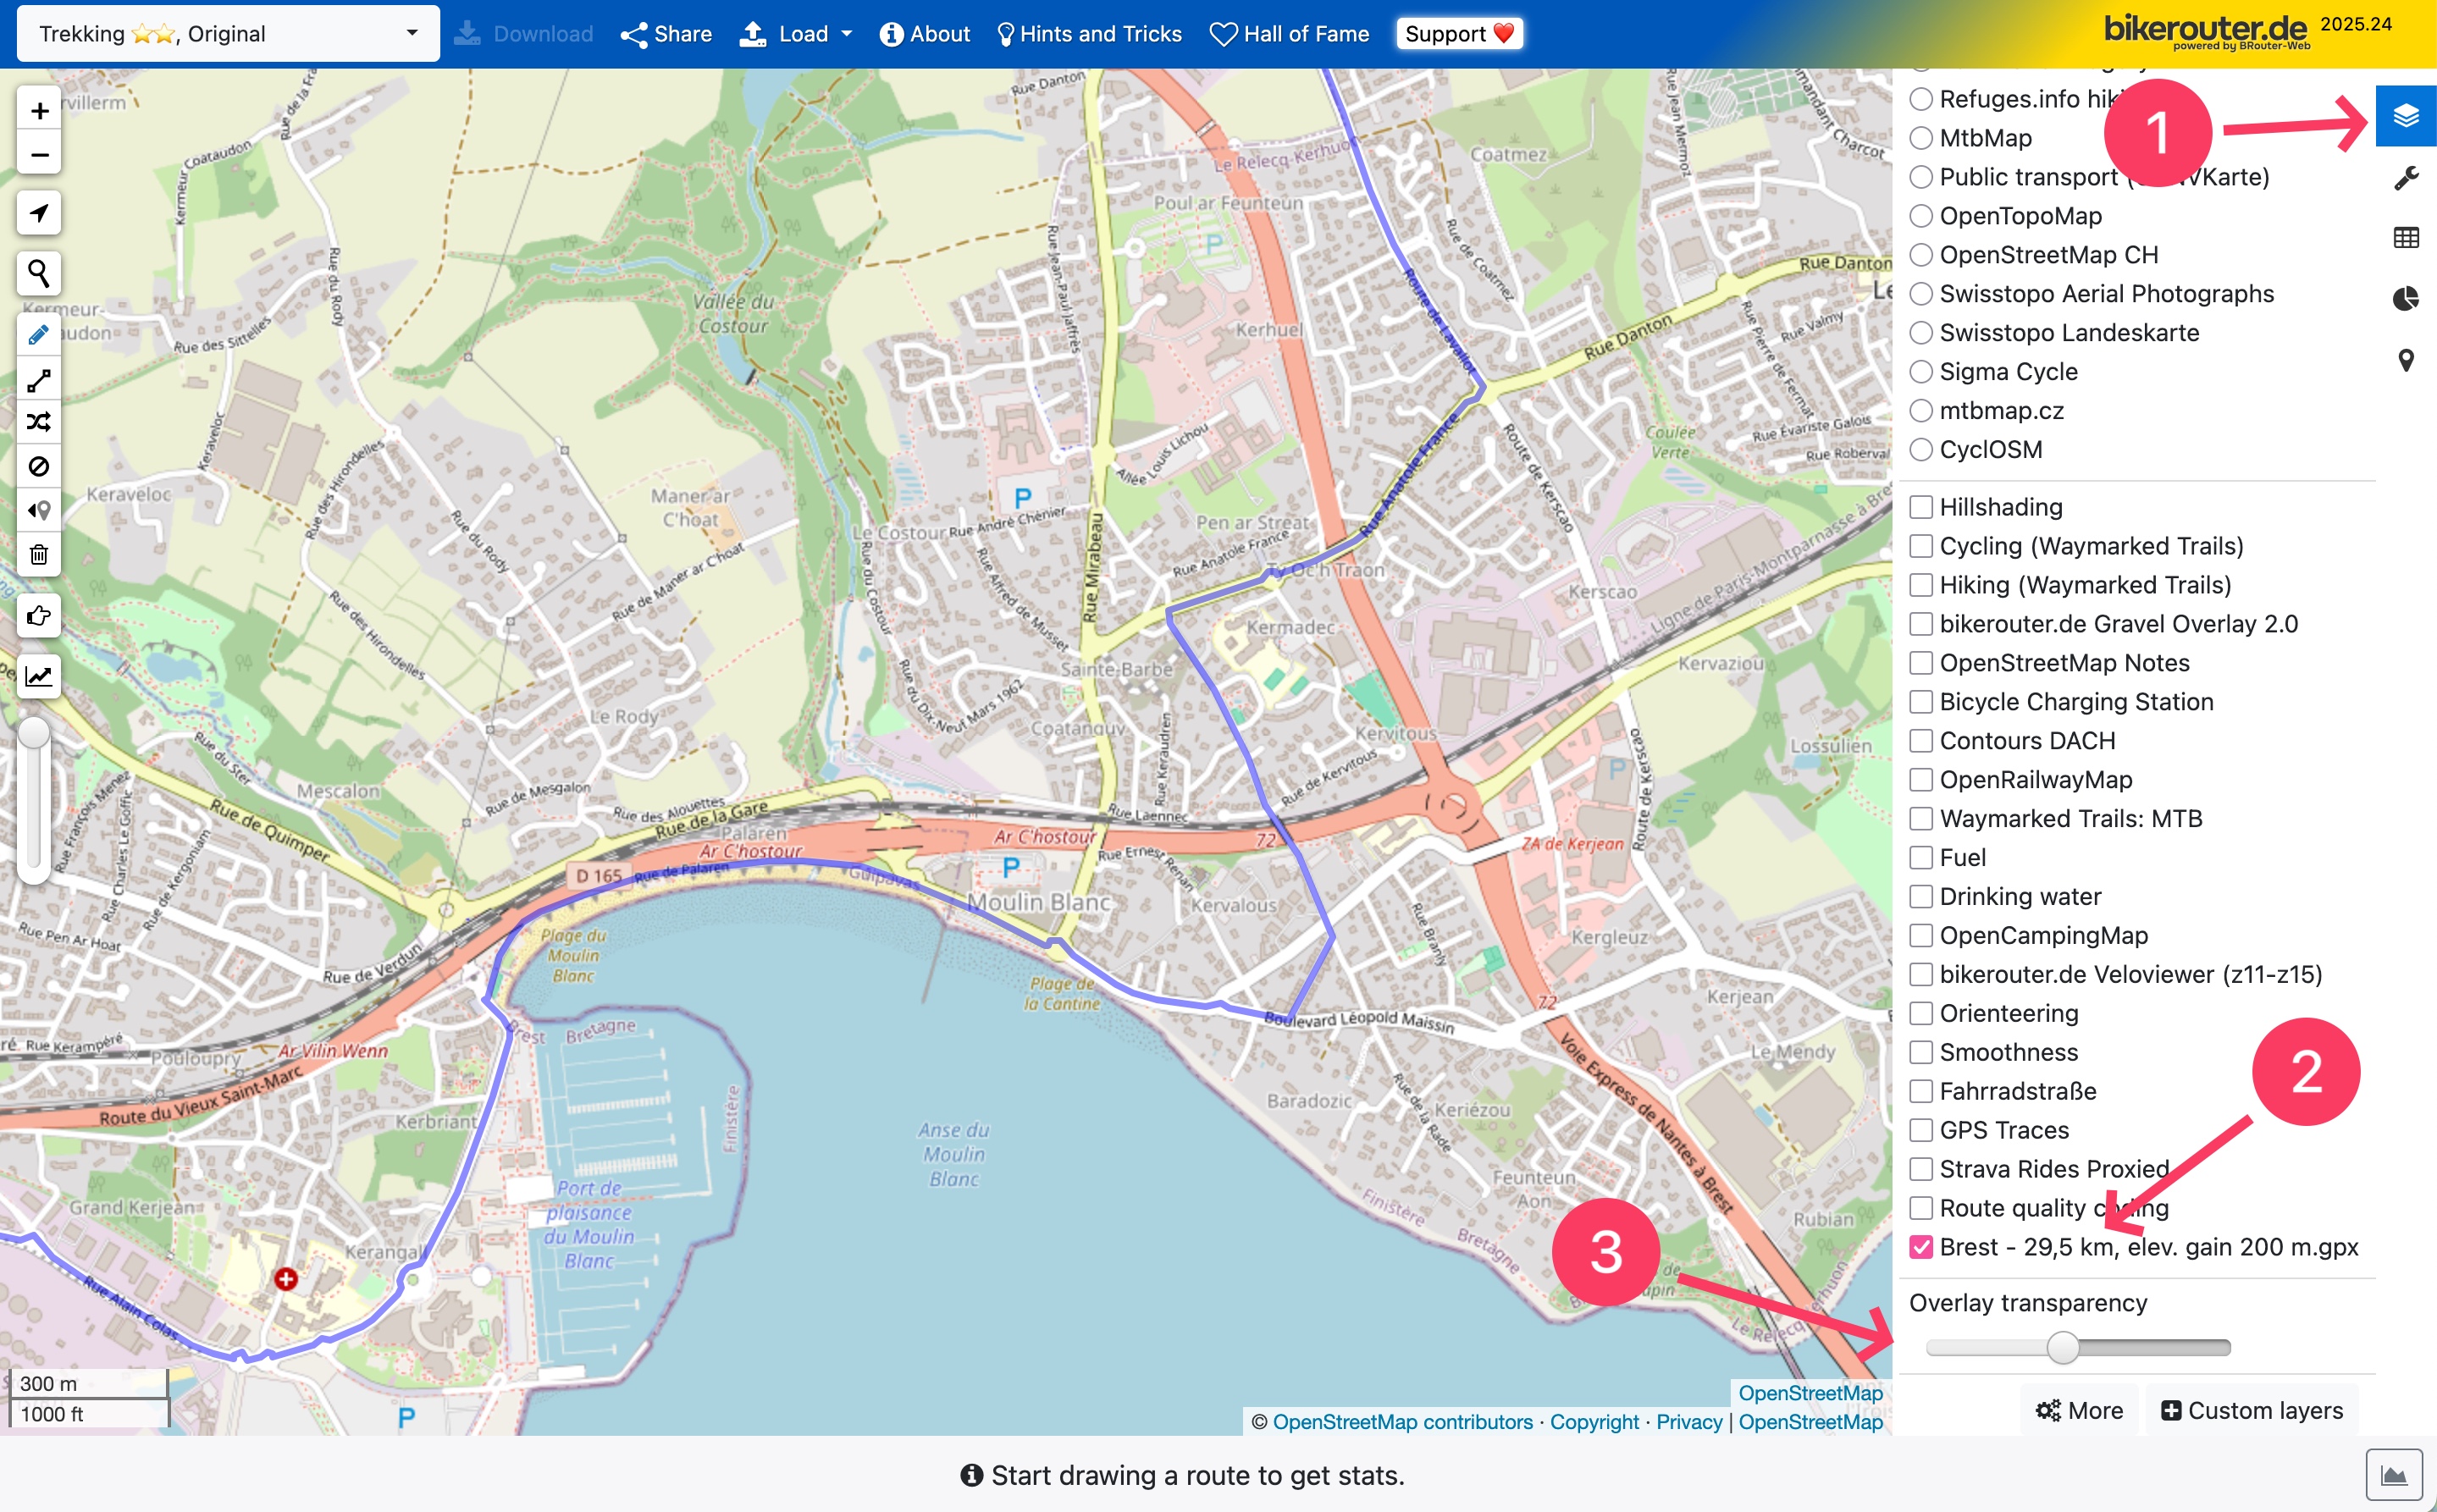Screen dimensions: 2437x1512
Task: Click the trash delete route icon
Action: (39, 554)
